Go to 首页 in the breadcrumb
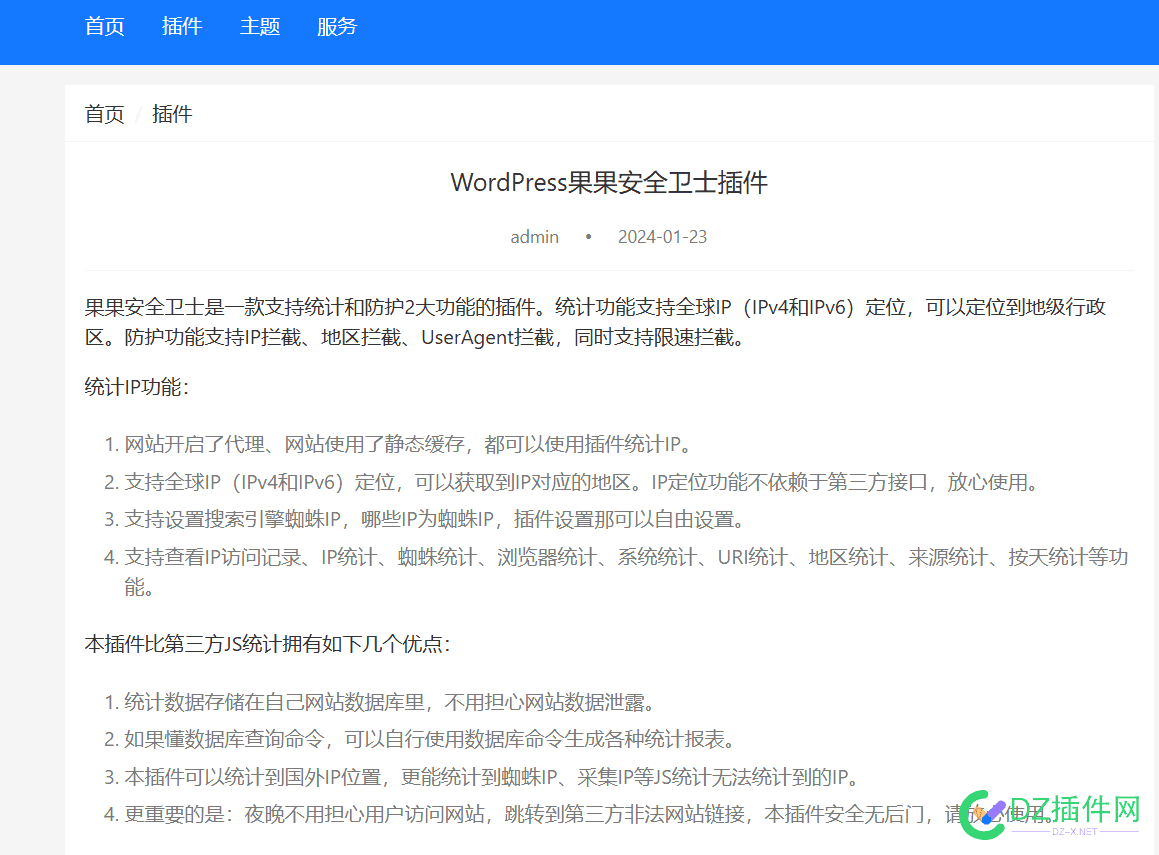 pos(104,114)
